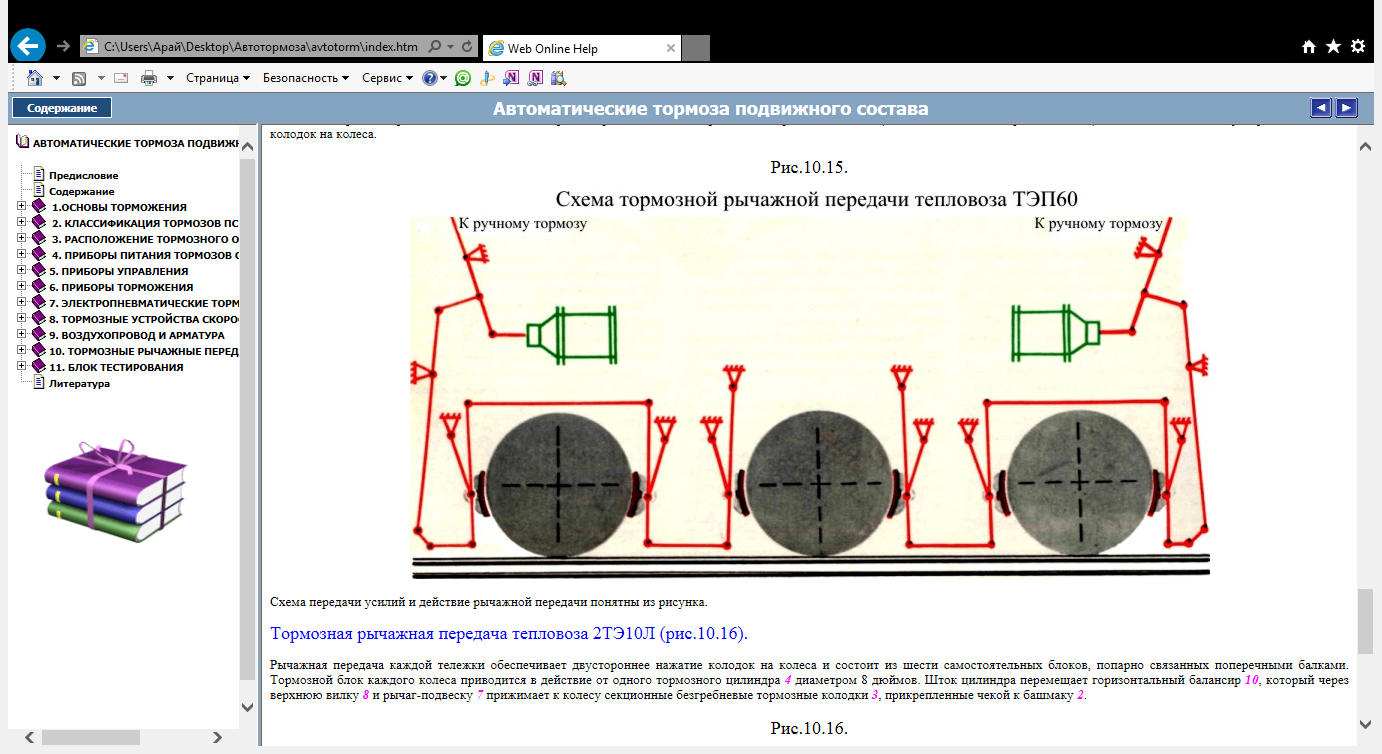Go to previous topic with left arrow button

tap(1321, 108)
